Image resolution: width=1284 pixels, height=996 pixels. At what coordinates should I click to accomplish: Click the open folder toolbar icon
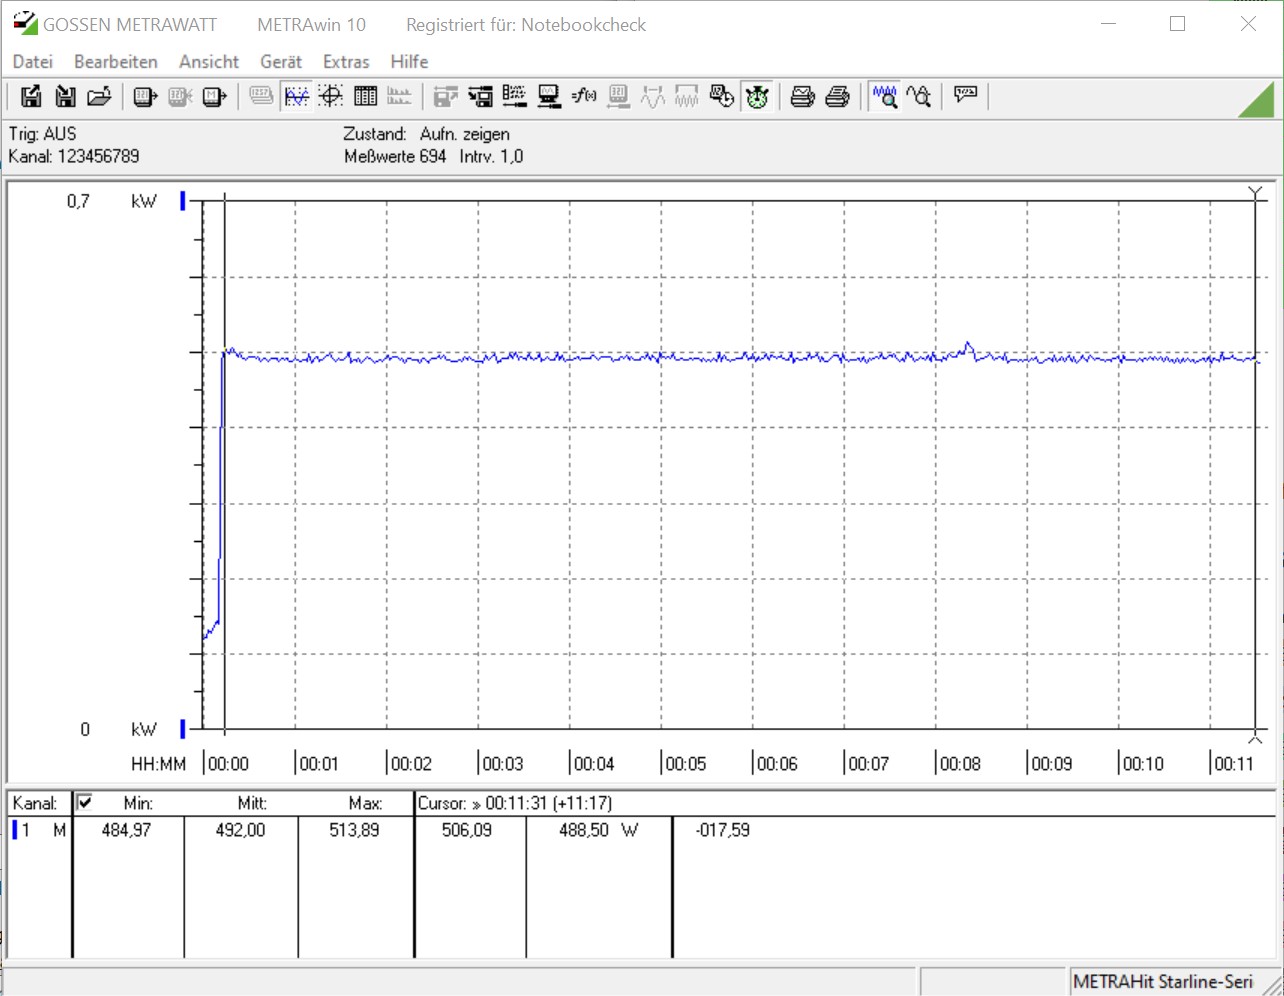(99, 96)
